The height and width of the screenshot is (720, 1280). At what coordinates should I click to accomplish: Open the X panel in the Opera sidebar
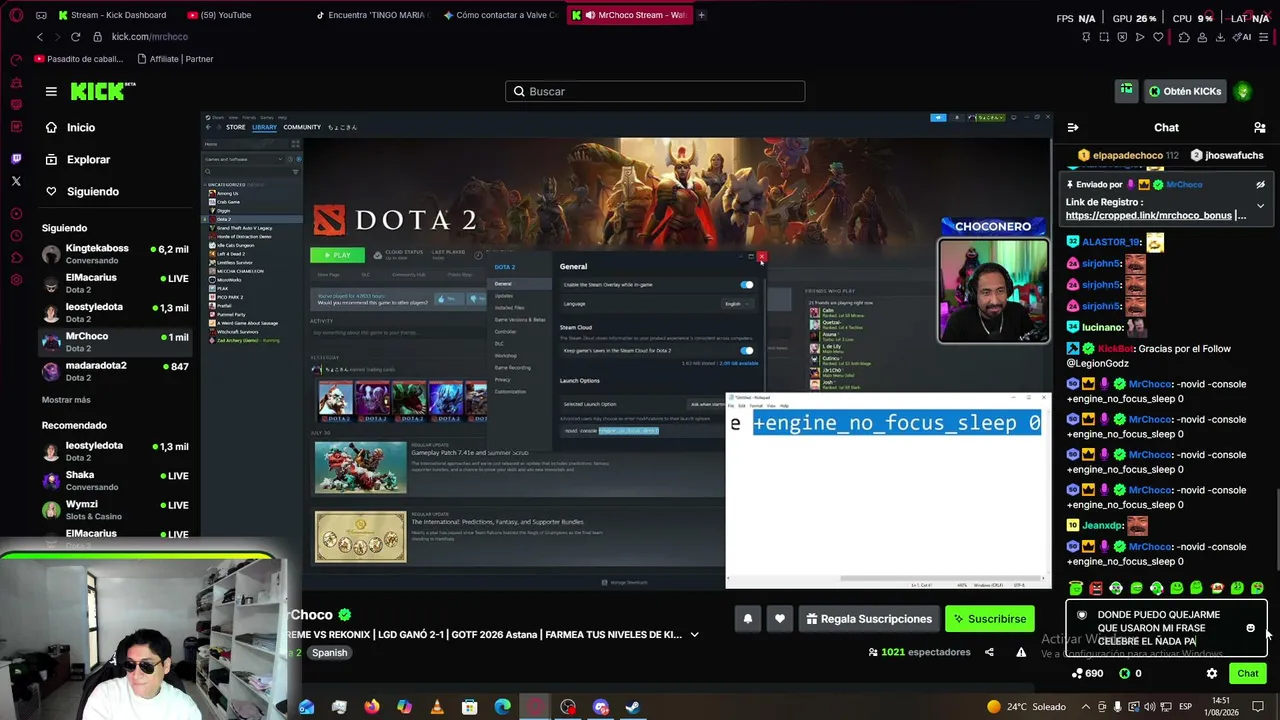pyautogui.click(x=16, y=181)
